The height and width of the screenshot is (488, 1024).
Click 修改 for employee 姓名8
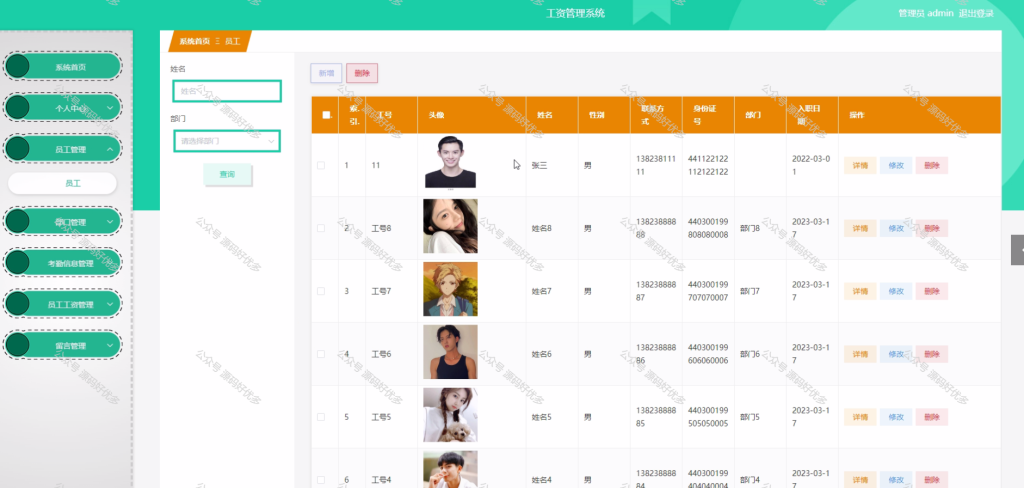(x=896, y=229)
